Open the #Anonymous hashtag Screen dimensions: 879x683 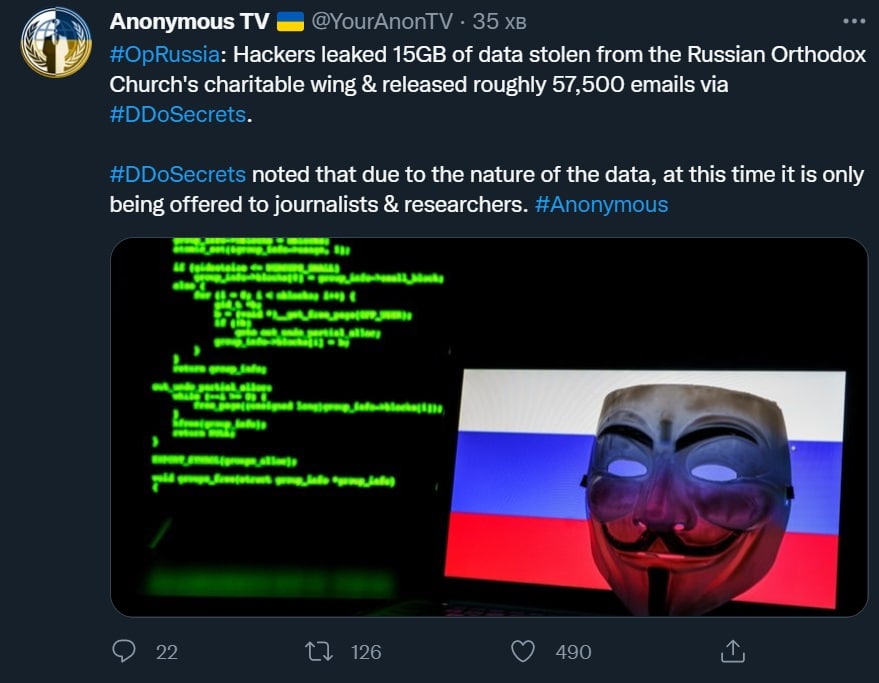coord(601,204)
